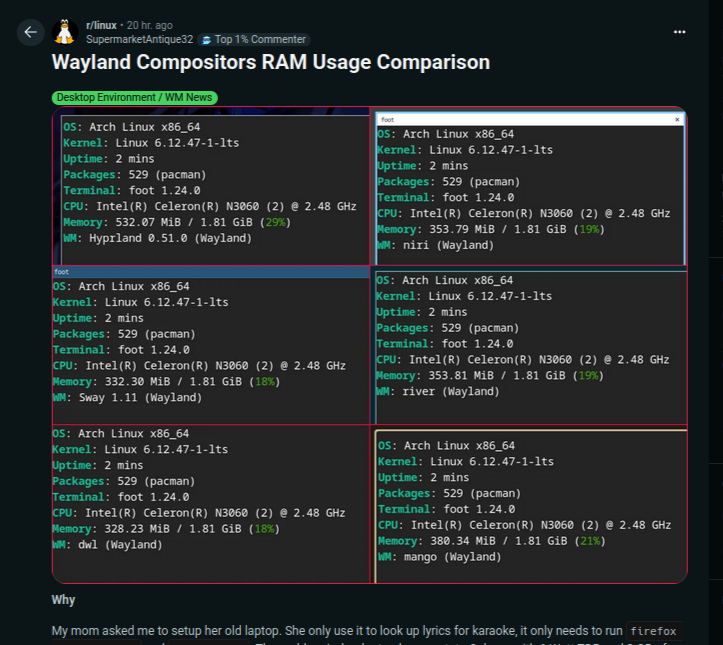The width and height of the screenshot is (723, 645).
Task: Click 'Memory: 353.81 MiB' line in image
Action: coord(490,376)
